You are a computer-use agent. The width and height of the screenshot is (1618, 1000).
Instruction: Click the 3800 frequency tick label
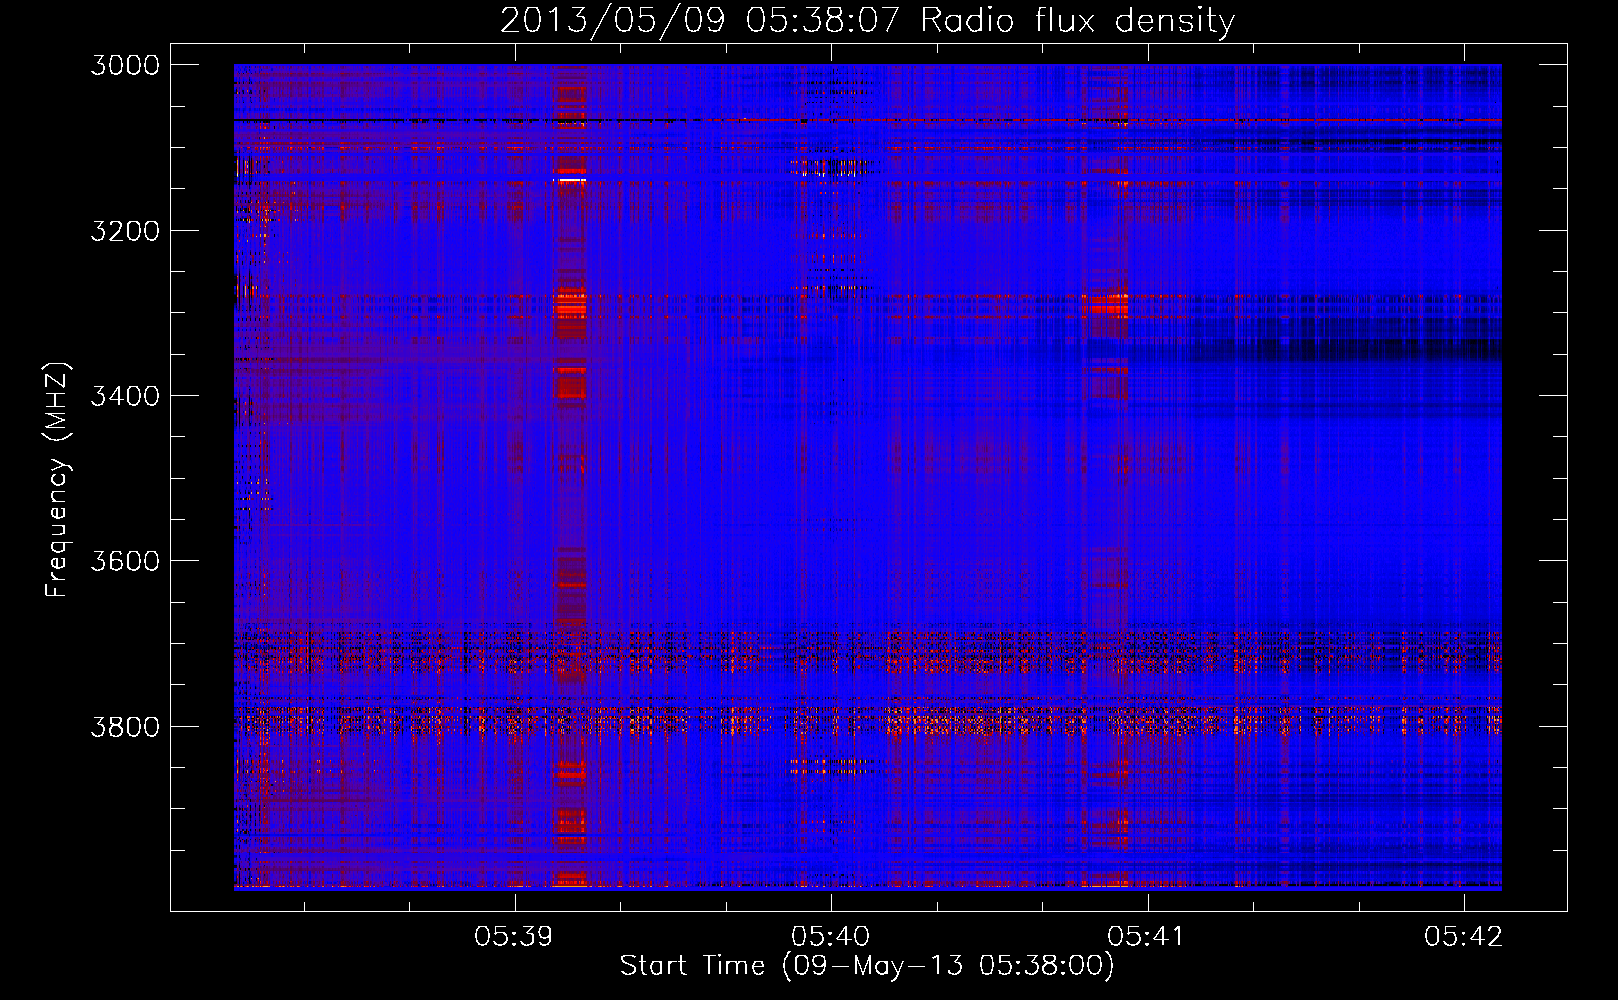pos(125,726)
